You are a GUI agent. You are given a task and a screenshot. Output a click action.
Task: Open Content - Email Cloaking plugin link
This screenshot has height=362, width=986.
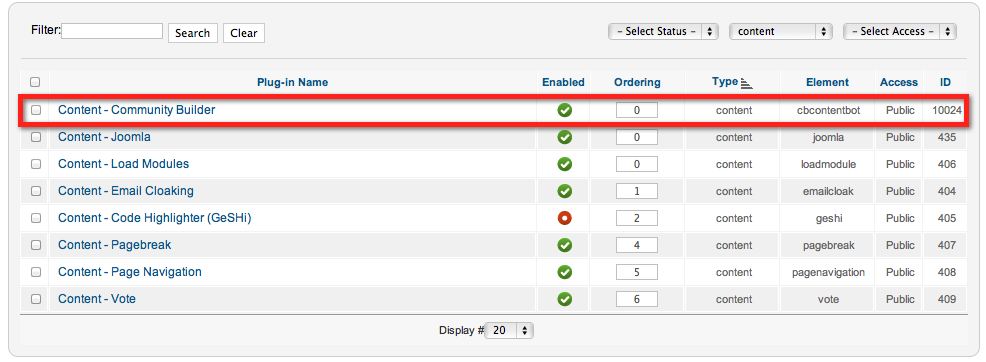[x=126, y=191]
